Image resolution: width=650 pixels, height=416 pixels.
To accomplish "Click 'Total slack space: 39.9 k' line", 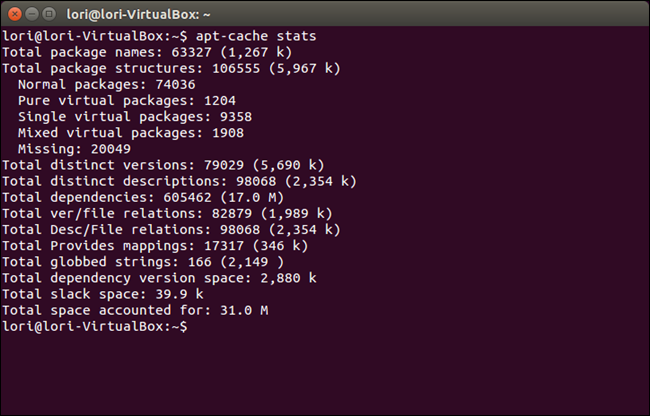I will pos(103,294).
